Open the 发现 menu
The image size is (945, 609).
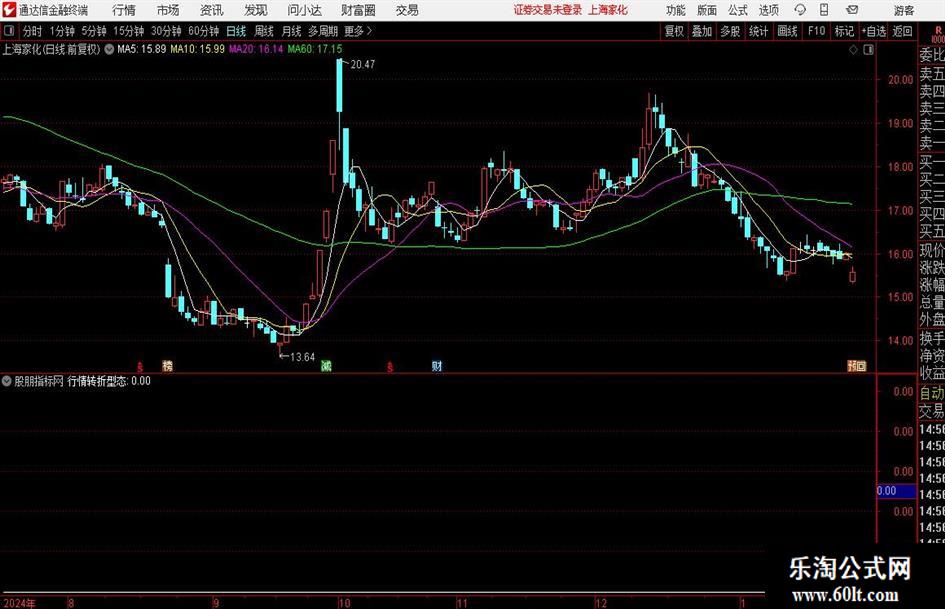[256, 10]
